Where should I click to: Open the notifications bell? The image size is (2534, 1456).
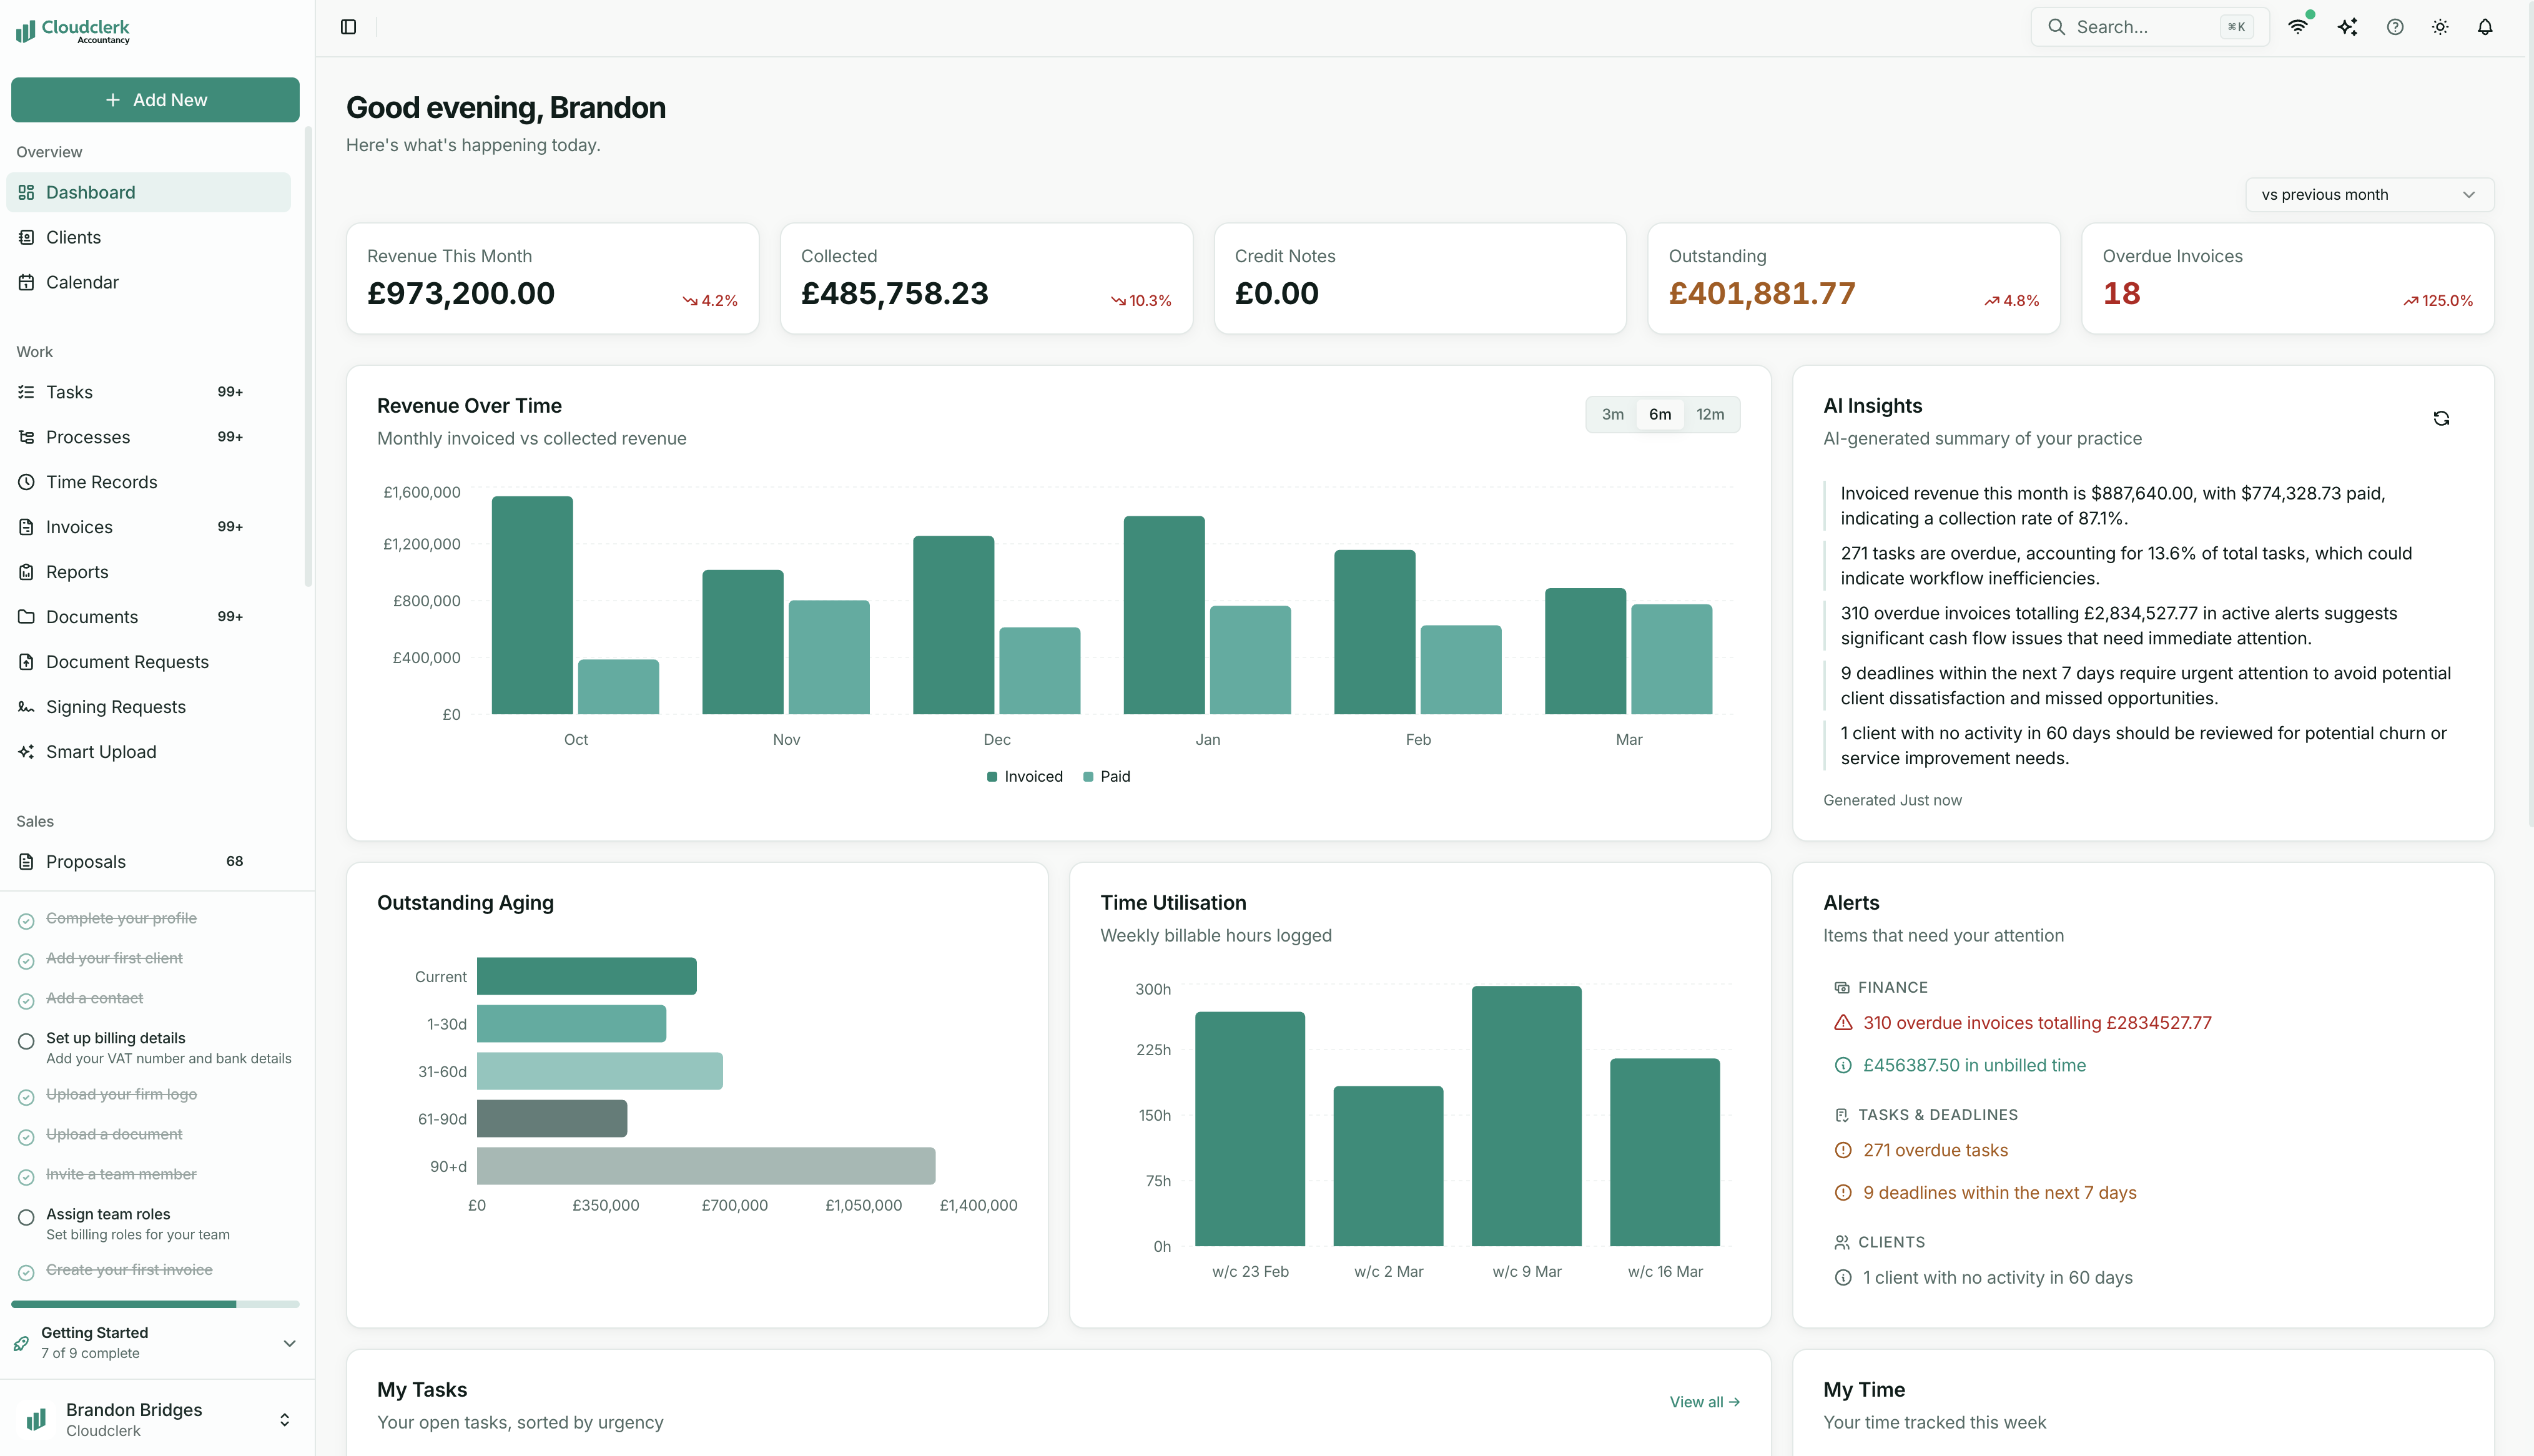click(x=2486, y=27)
